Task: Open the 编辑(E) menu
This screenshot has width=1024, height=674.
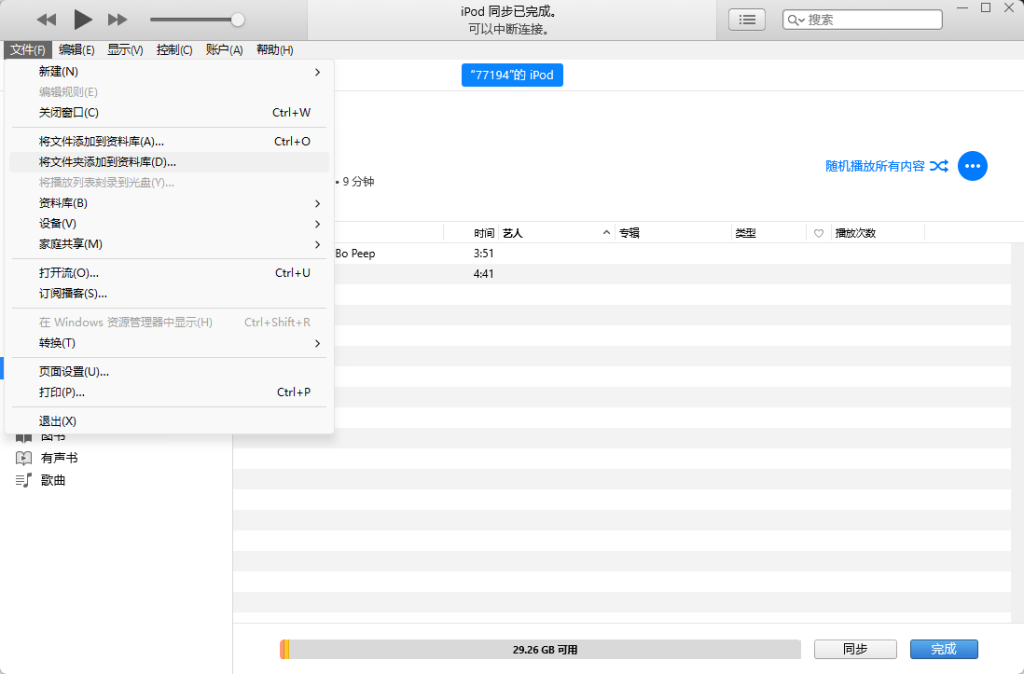Action: click(x=76, y=50)
